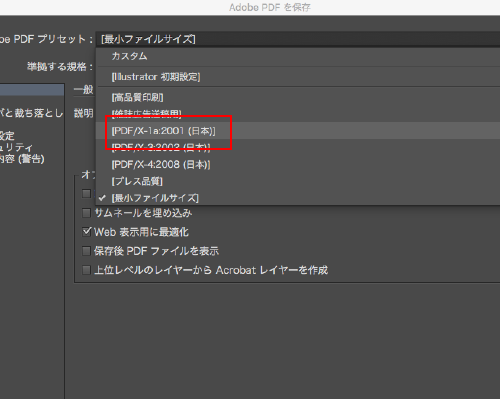Click checkmarked [最小ファイルサイズ] item in open list

[298, 198]
